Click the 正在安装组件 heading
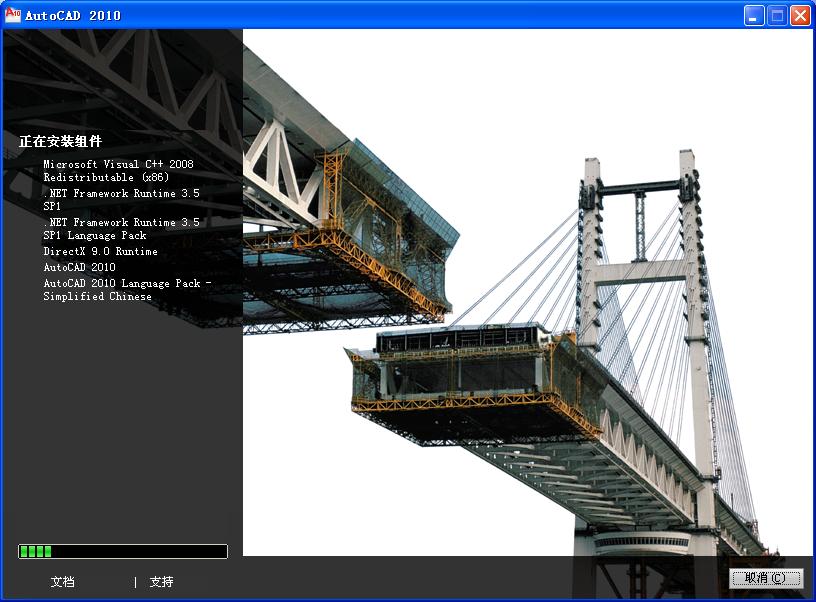Screen dimensions: 816x602 [x=60, y=141]
